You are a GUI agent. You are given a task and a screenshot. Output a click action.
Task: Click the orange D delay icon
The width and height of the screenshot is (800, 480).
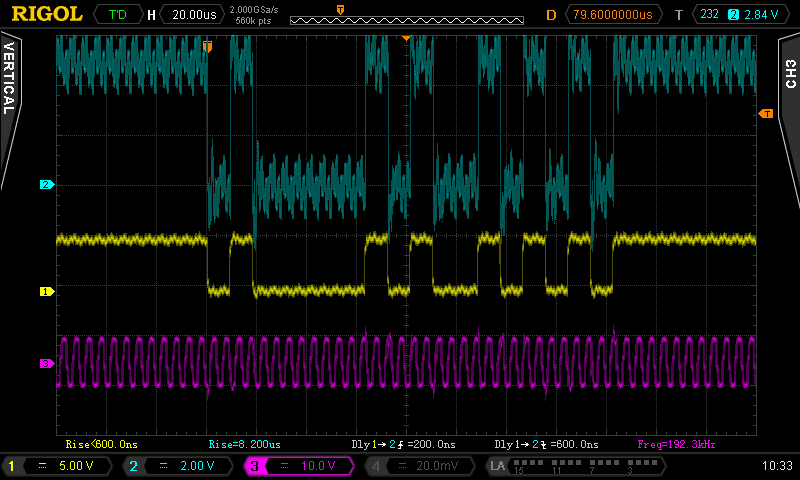tap(550, 15)
